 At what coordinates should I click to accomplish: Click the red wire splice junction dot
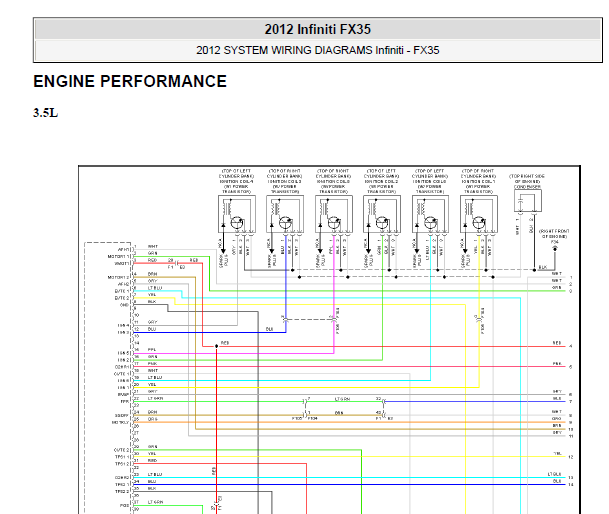[x=217, y=346]
